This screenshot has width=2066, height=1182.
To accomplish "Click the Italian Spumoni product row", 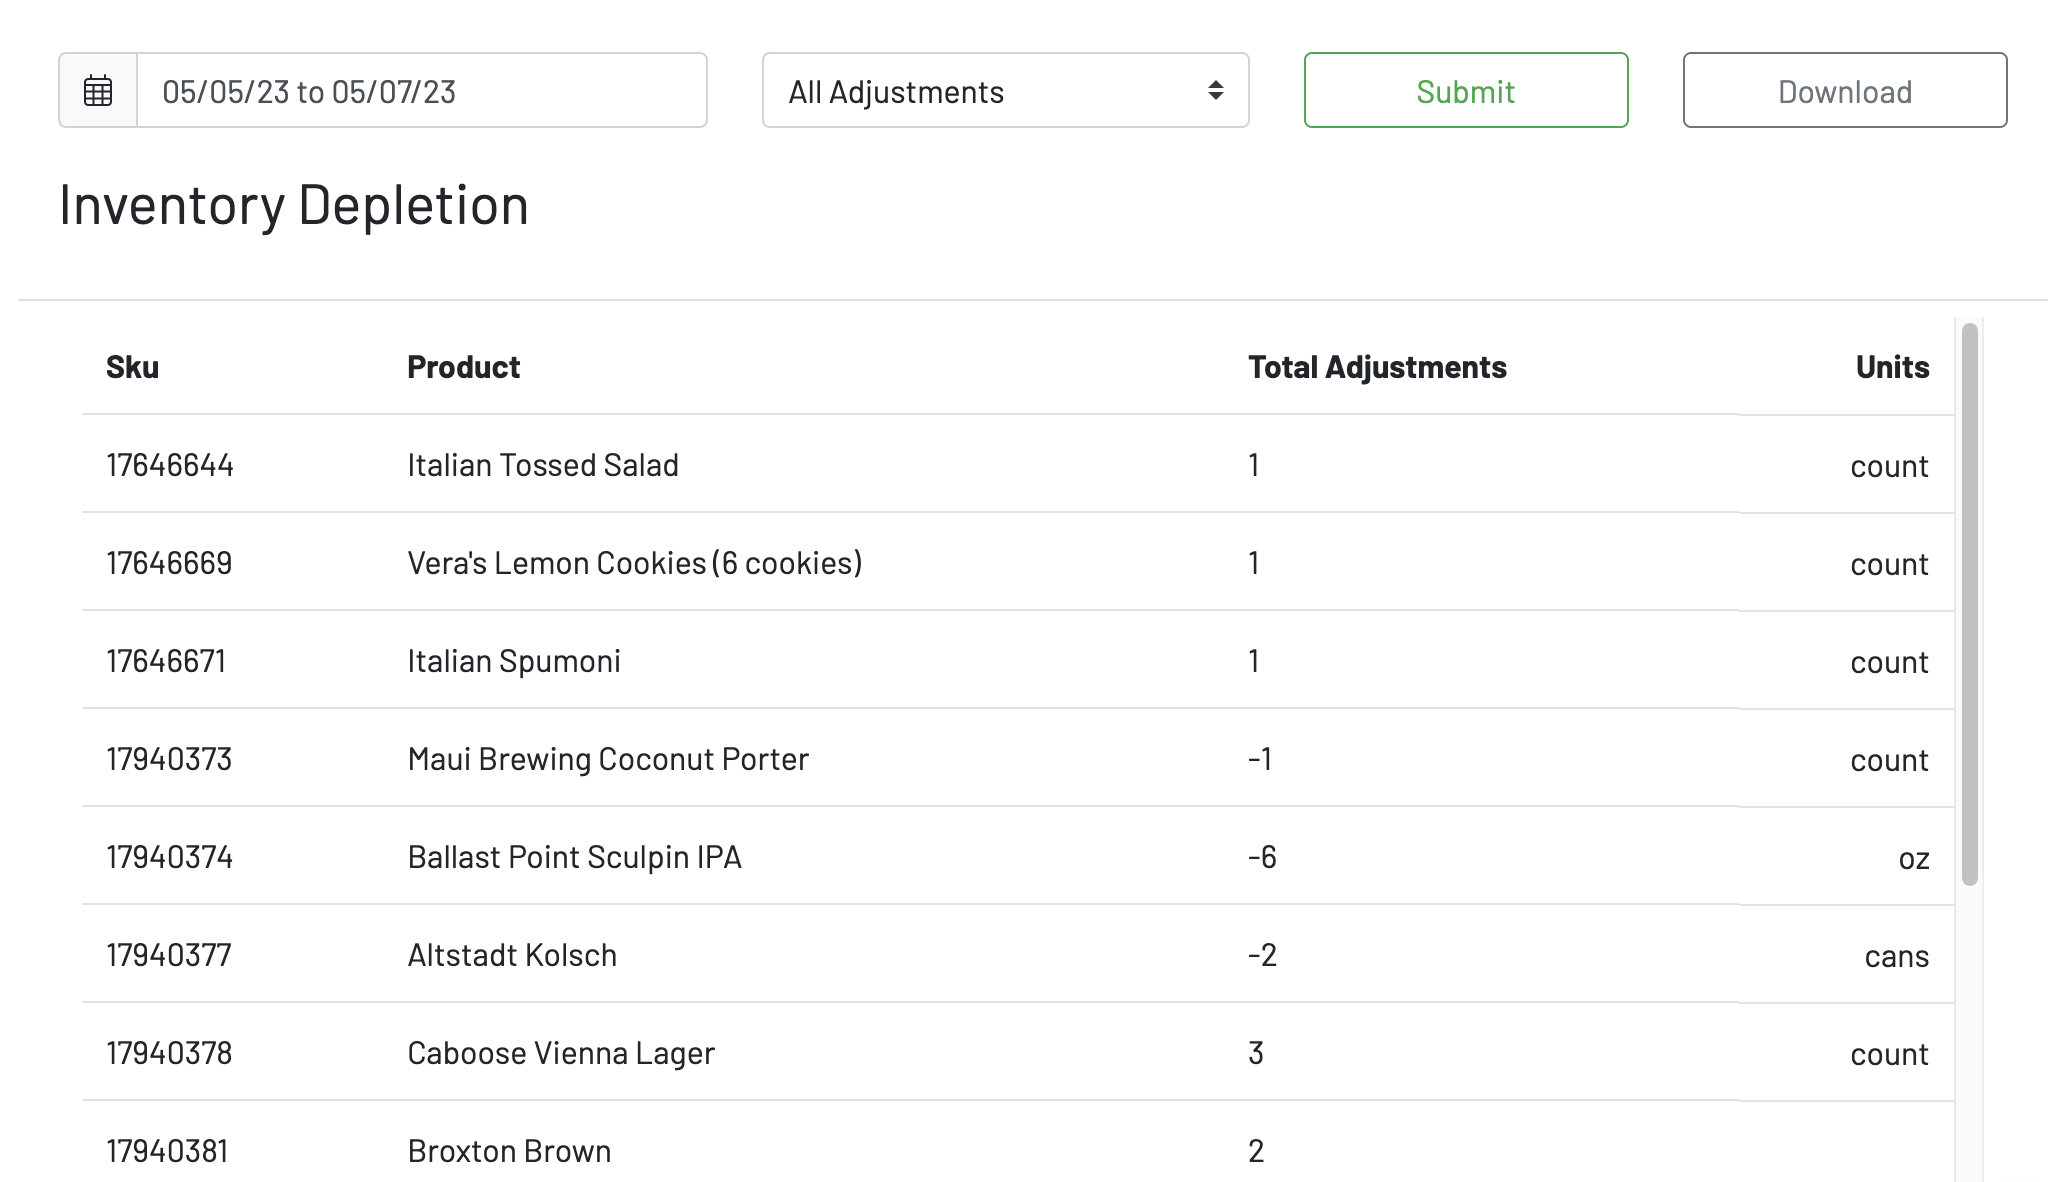I will pyautogui.click(x=514, y=661).
